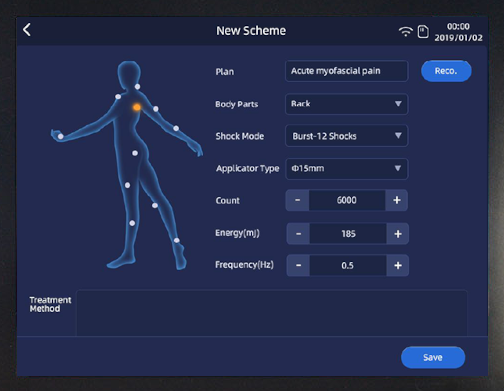
Task: Select the outstretched left hand point on figure
Action: coord(60,136)
